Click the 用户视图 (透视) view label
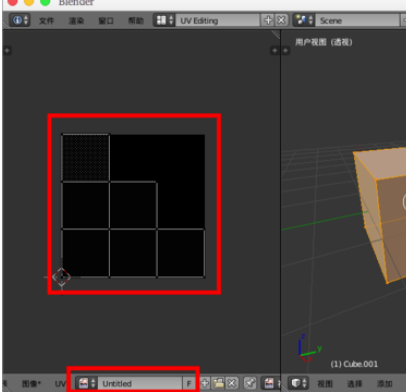Image resolution: width=406 pixels, height=392 pixels. [324, 42]
